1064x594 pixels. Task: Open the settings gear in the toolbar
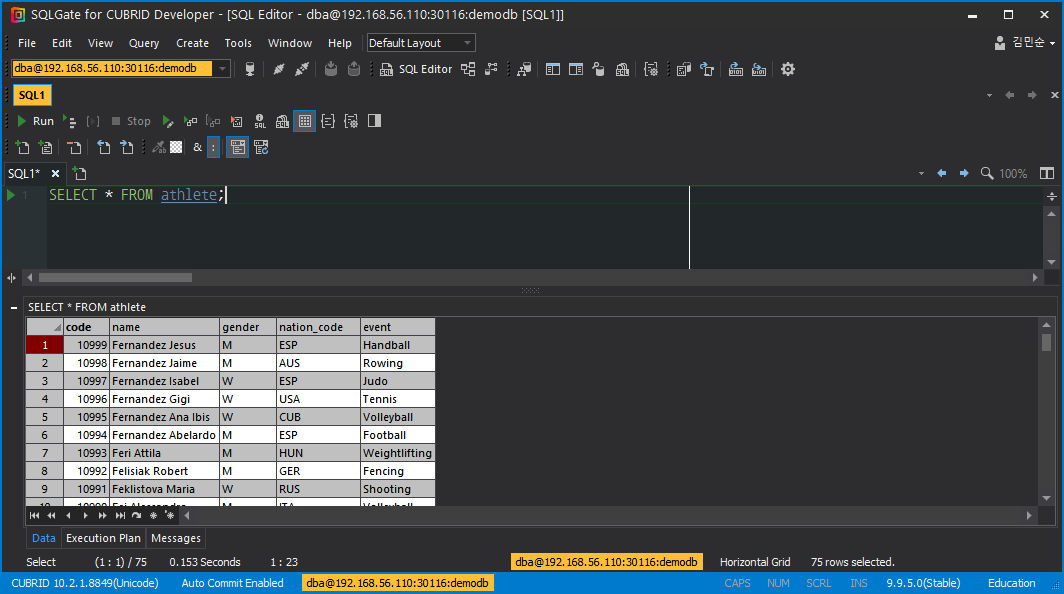point(788,69)
